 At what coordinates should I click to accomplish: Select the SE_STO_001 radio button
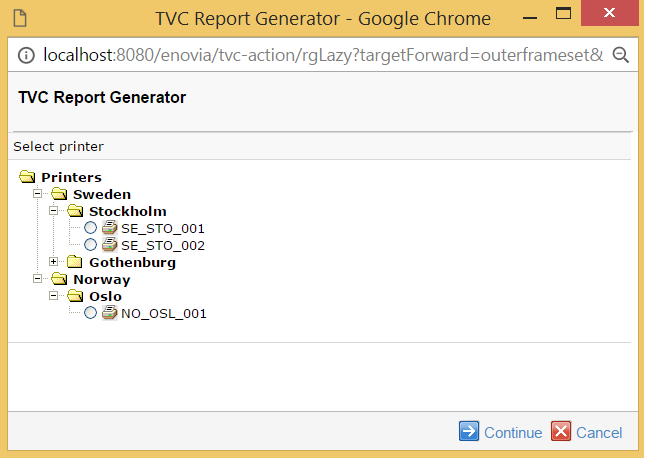pyautogui.click(x=91, y=228)
